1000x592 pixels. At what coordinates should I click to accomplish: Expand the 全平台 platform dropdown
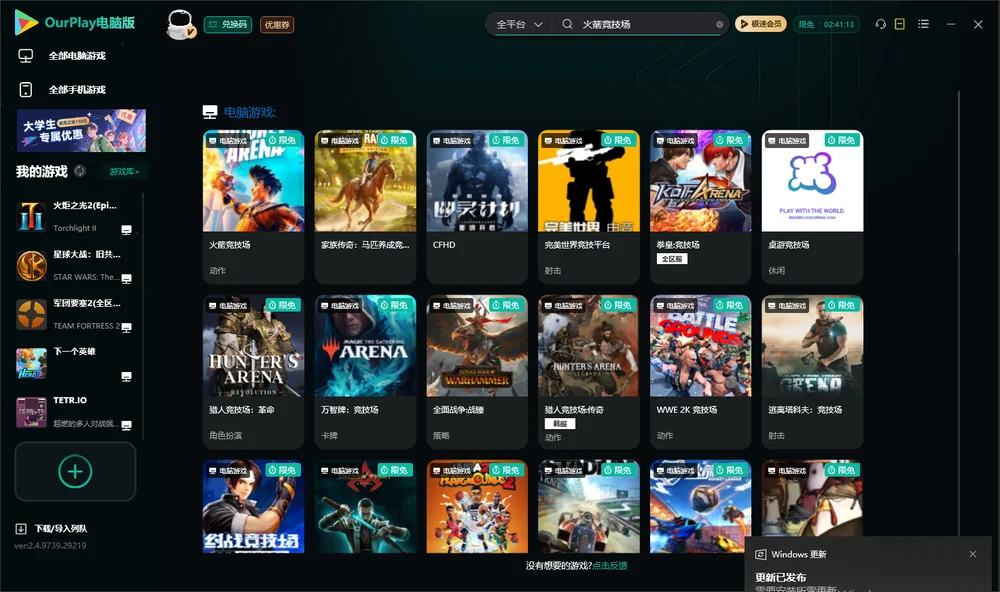[x=519, y=24]
